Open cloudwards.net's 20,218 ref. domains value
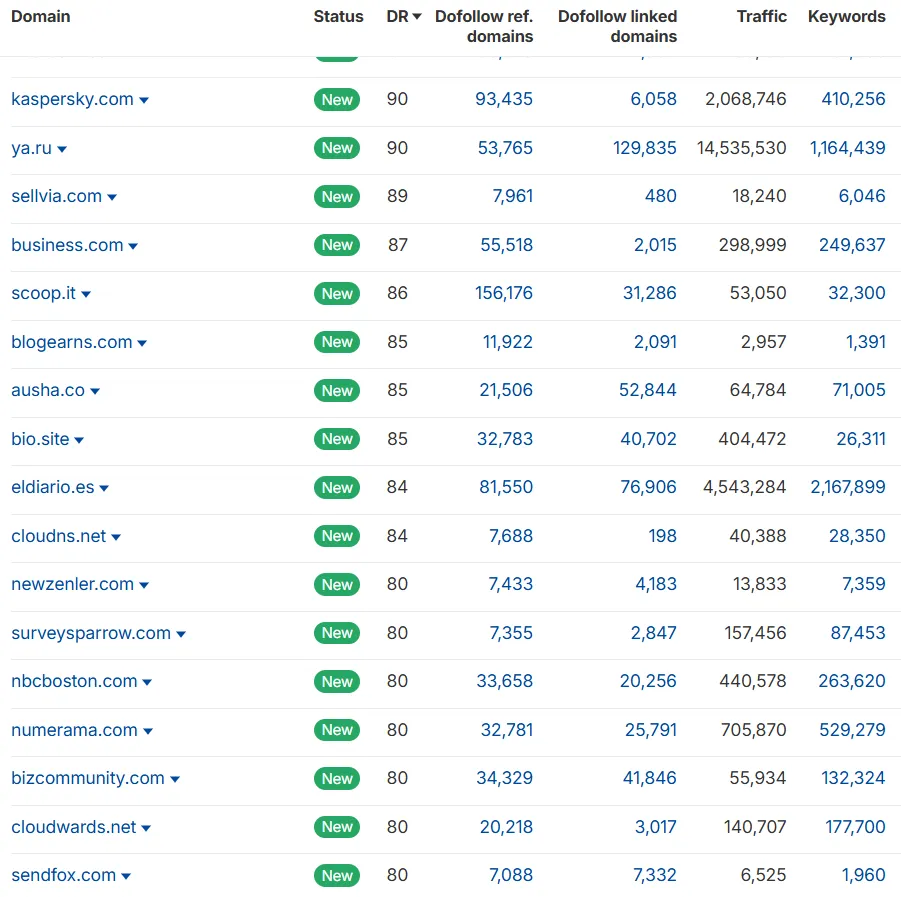The height and width of the screenshot is (897, 901). coord(506,828)
